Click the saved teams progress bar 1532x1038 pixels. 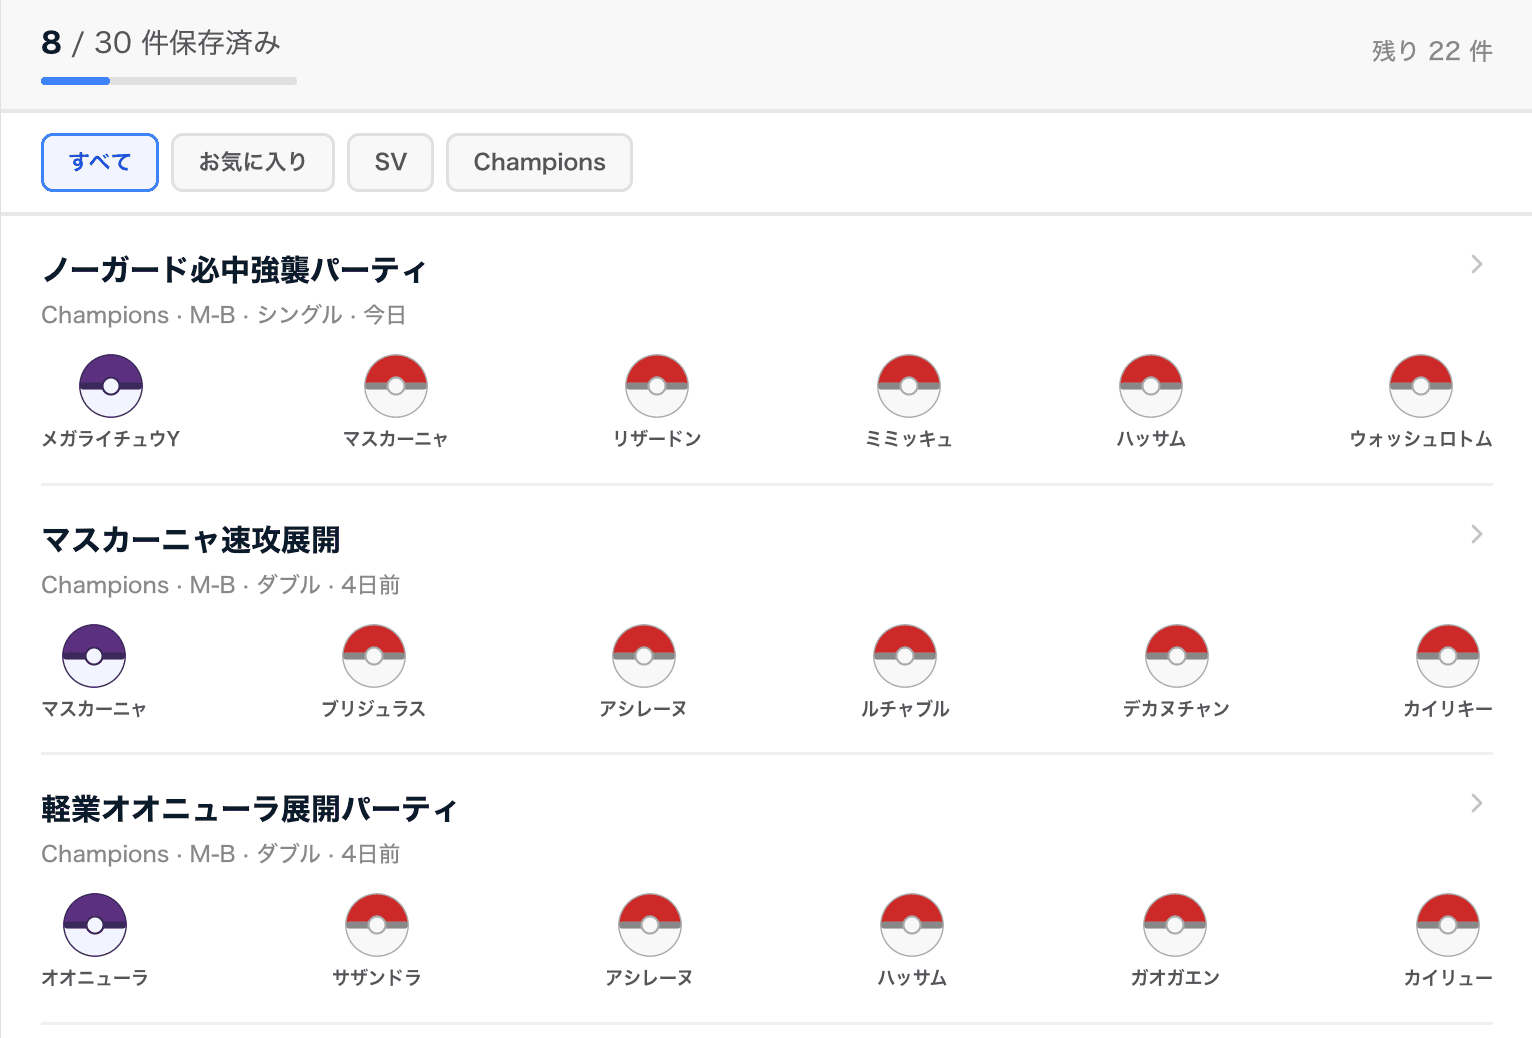(x=169, y=81)
